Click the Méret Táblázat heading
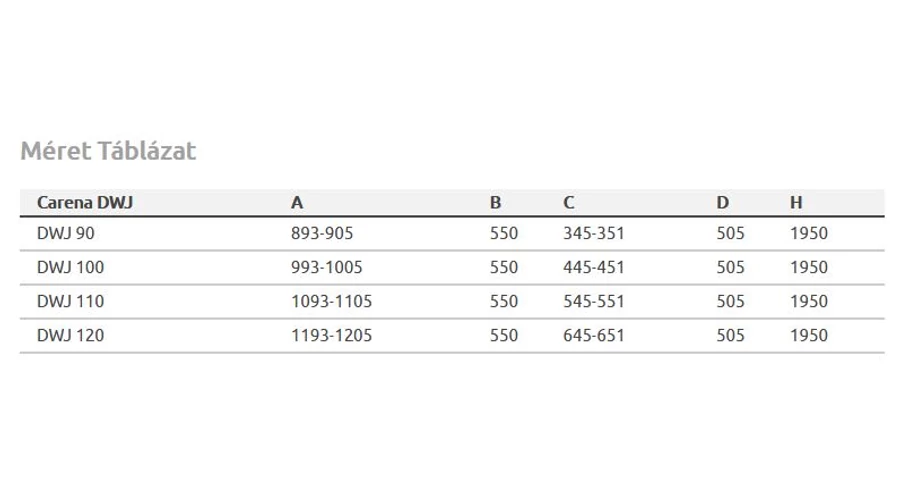 [x=108, y=151]
